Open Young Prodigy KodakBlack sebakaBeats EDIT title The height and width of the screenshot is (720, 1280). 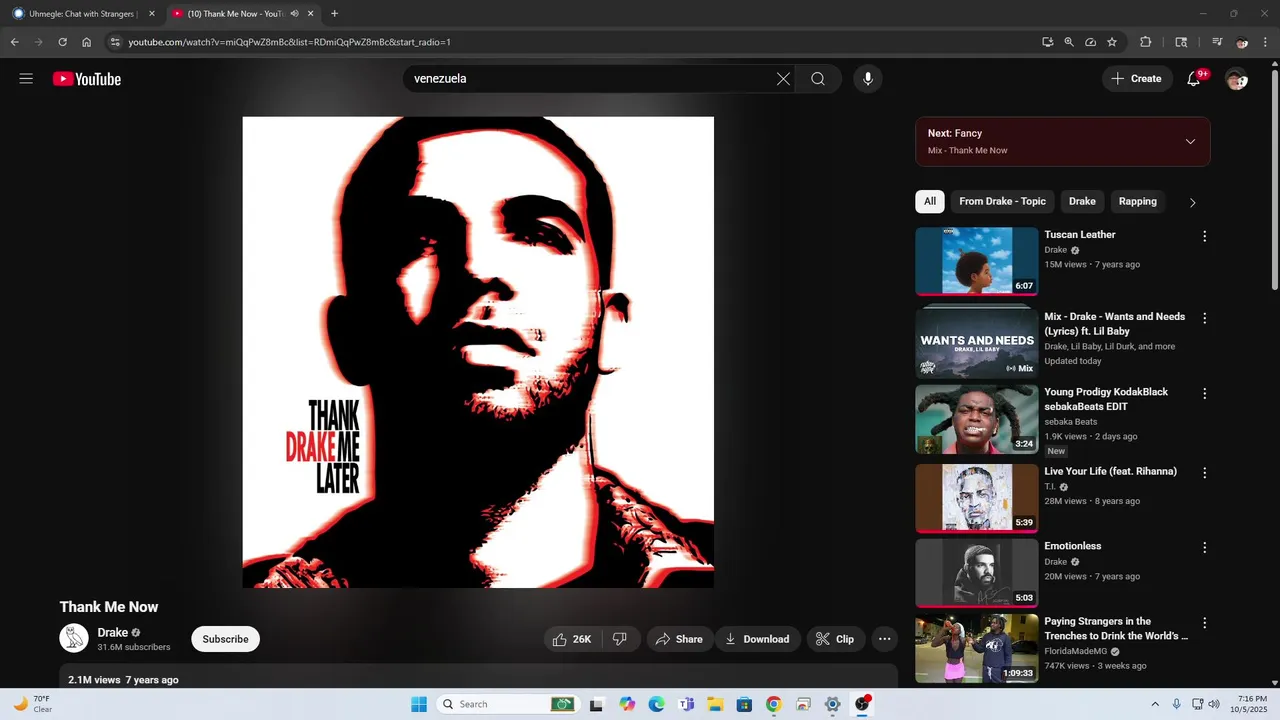[1106, 399]
